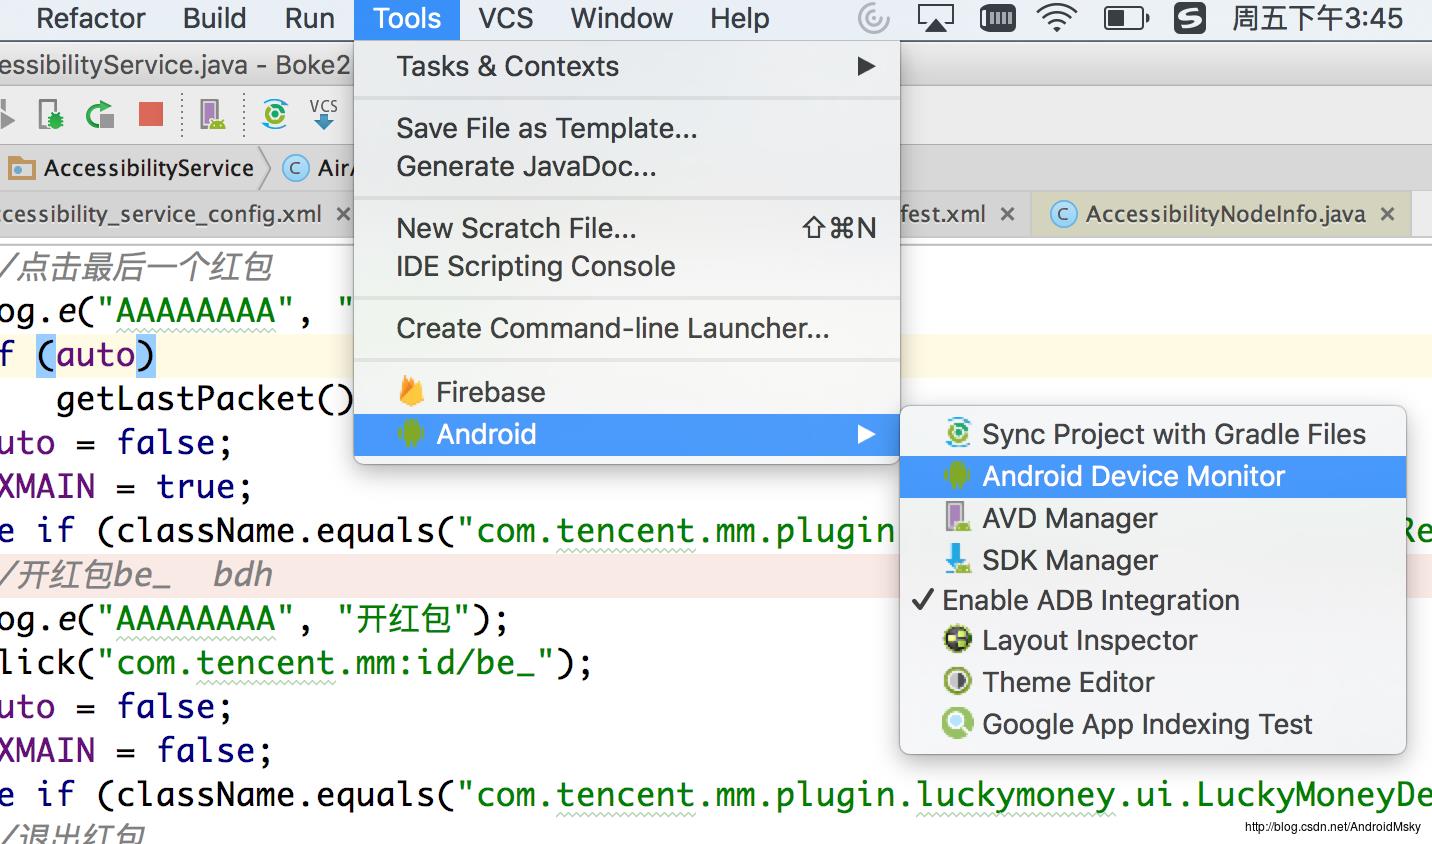The image size is (1432, 844).
Task: Click the Gradle sync toolbar icon
Action: pyautogui.click(x=274, y=114)
